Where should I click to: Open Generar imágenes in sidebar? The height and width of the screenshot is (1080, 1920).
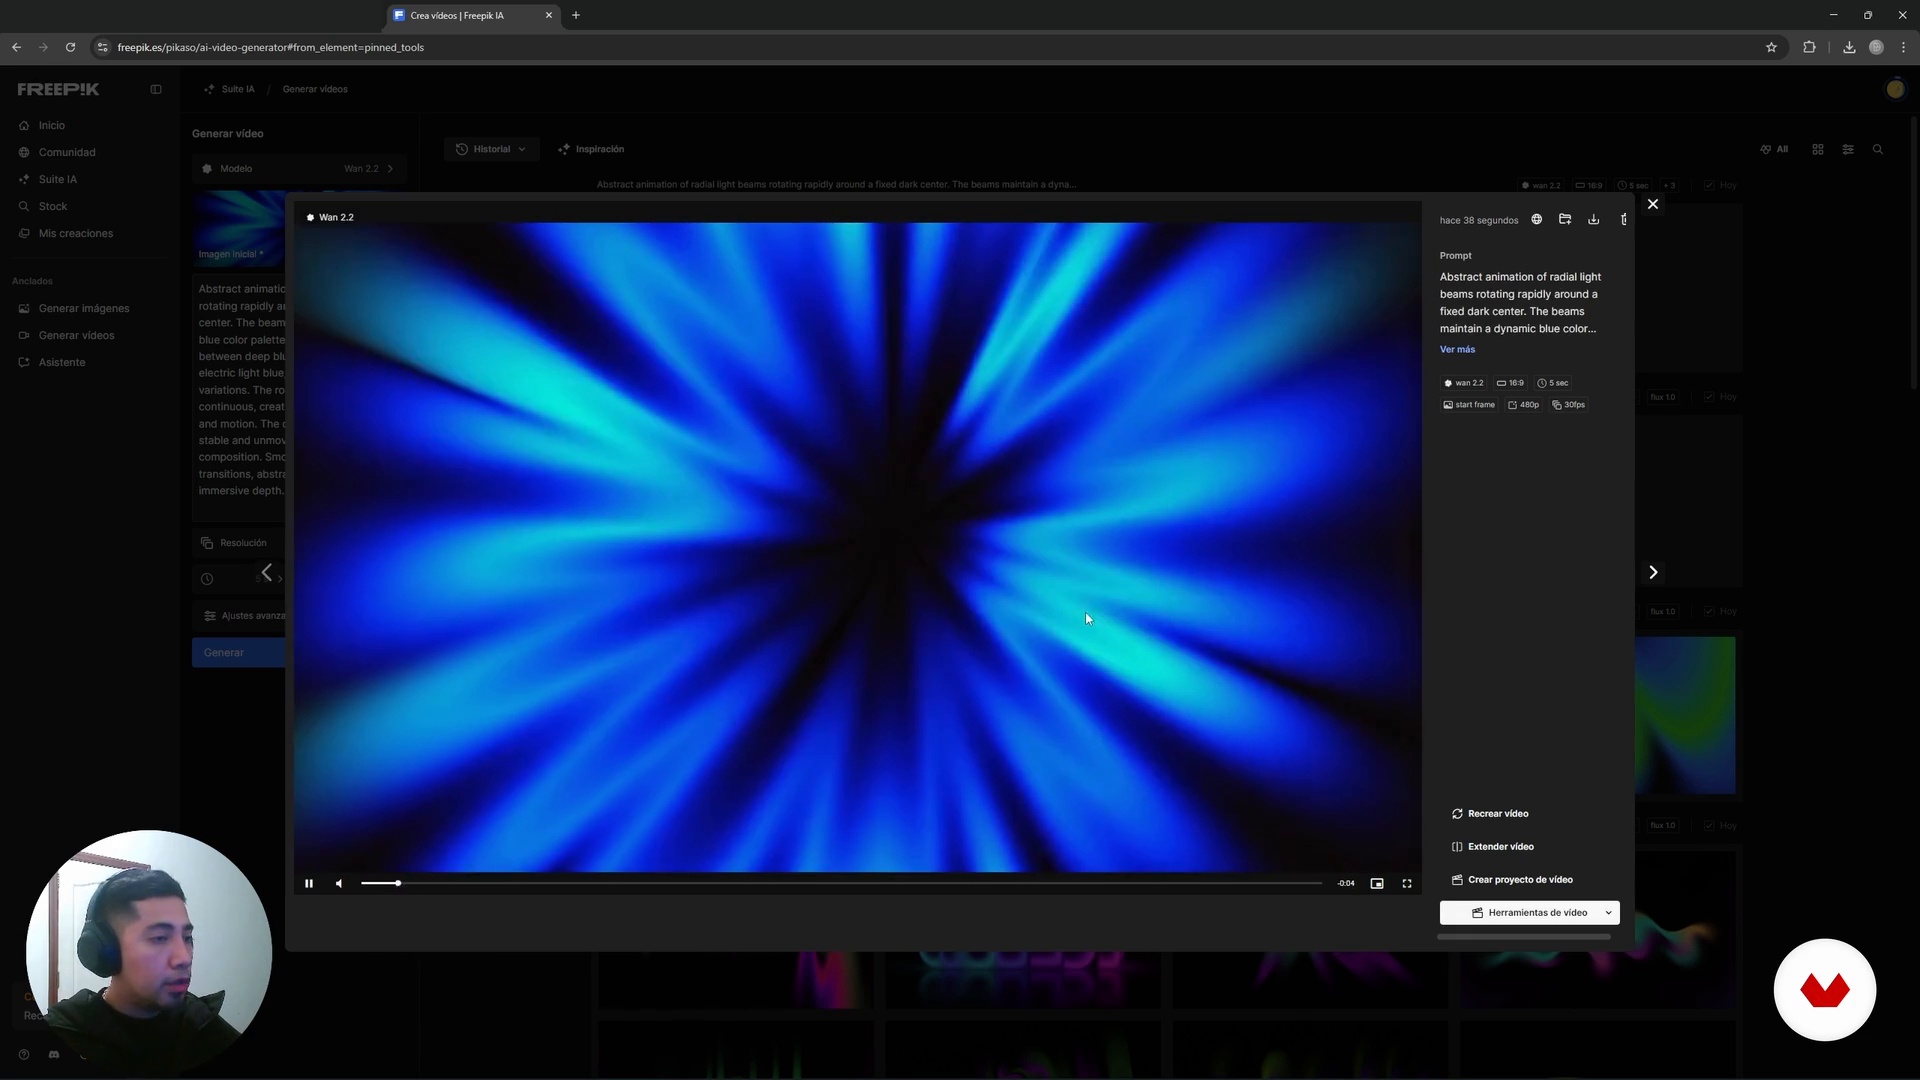tap(84, 309)
